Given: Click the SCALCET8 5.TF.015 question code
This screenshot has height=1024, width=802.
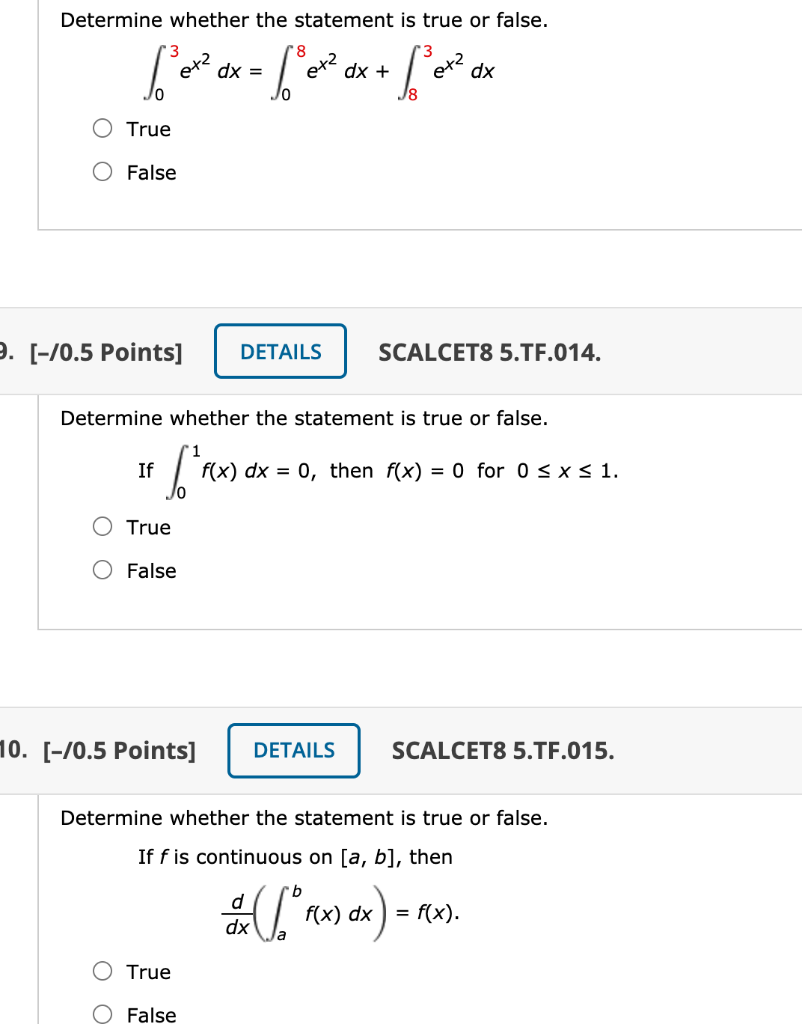Looking at the screenshot, I should pos(503,751).
